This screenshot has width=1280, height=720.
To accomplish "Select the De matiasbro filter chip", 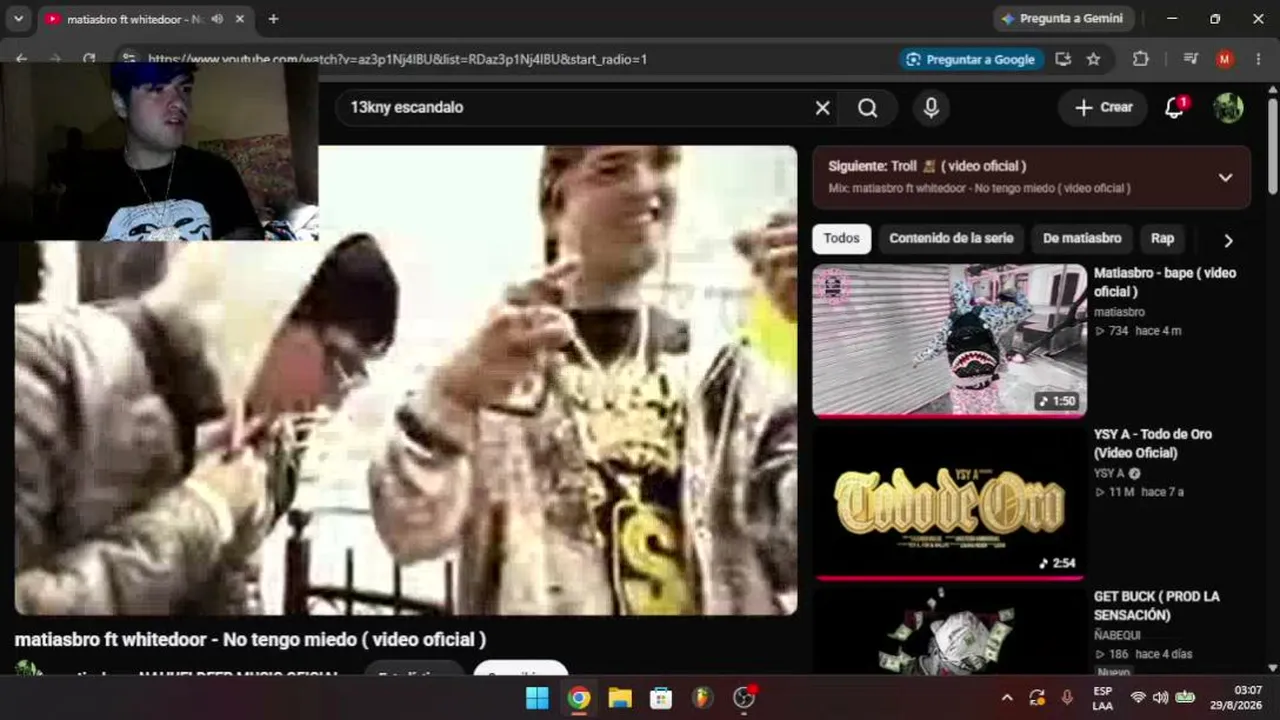I will point(1082,238).
